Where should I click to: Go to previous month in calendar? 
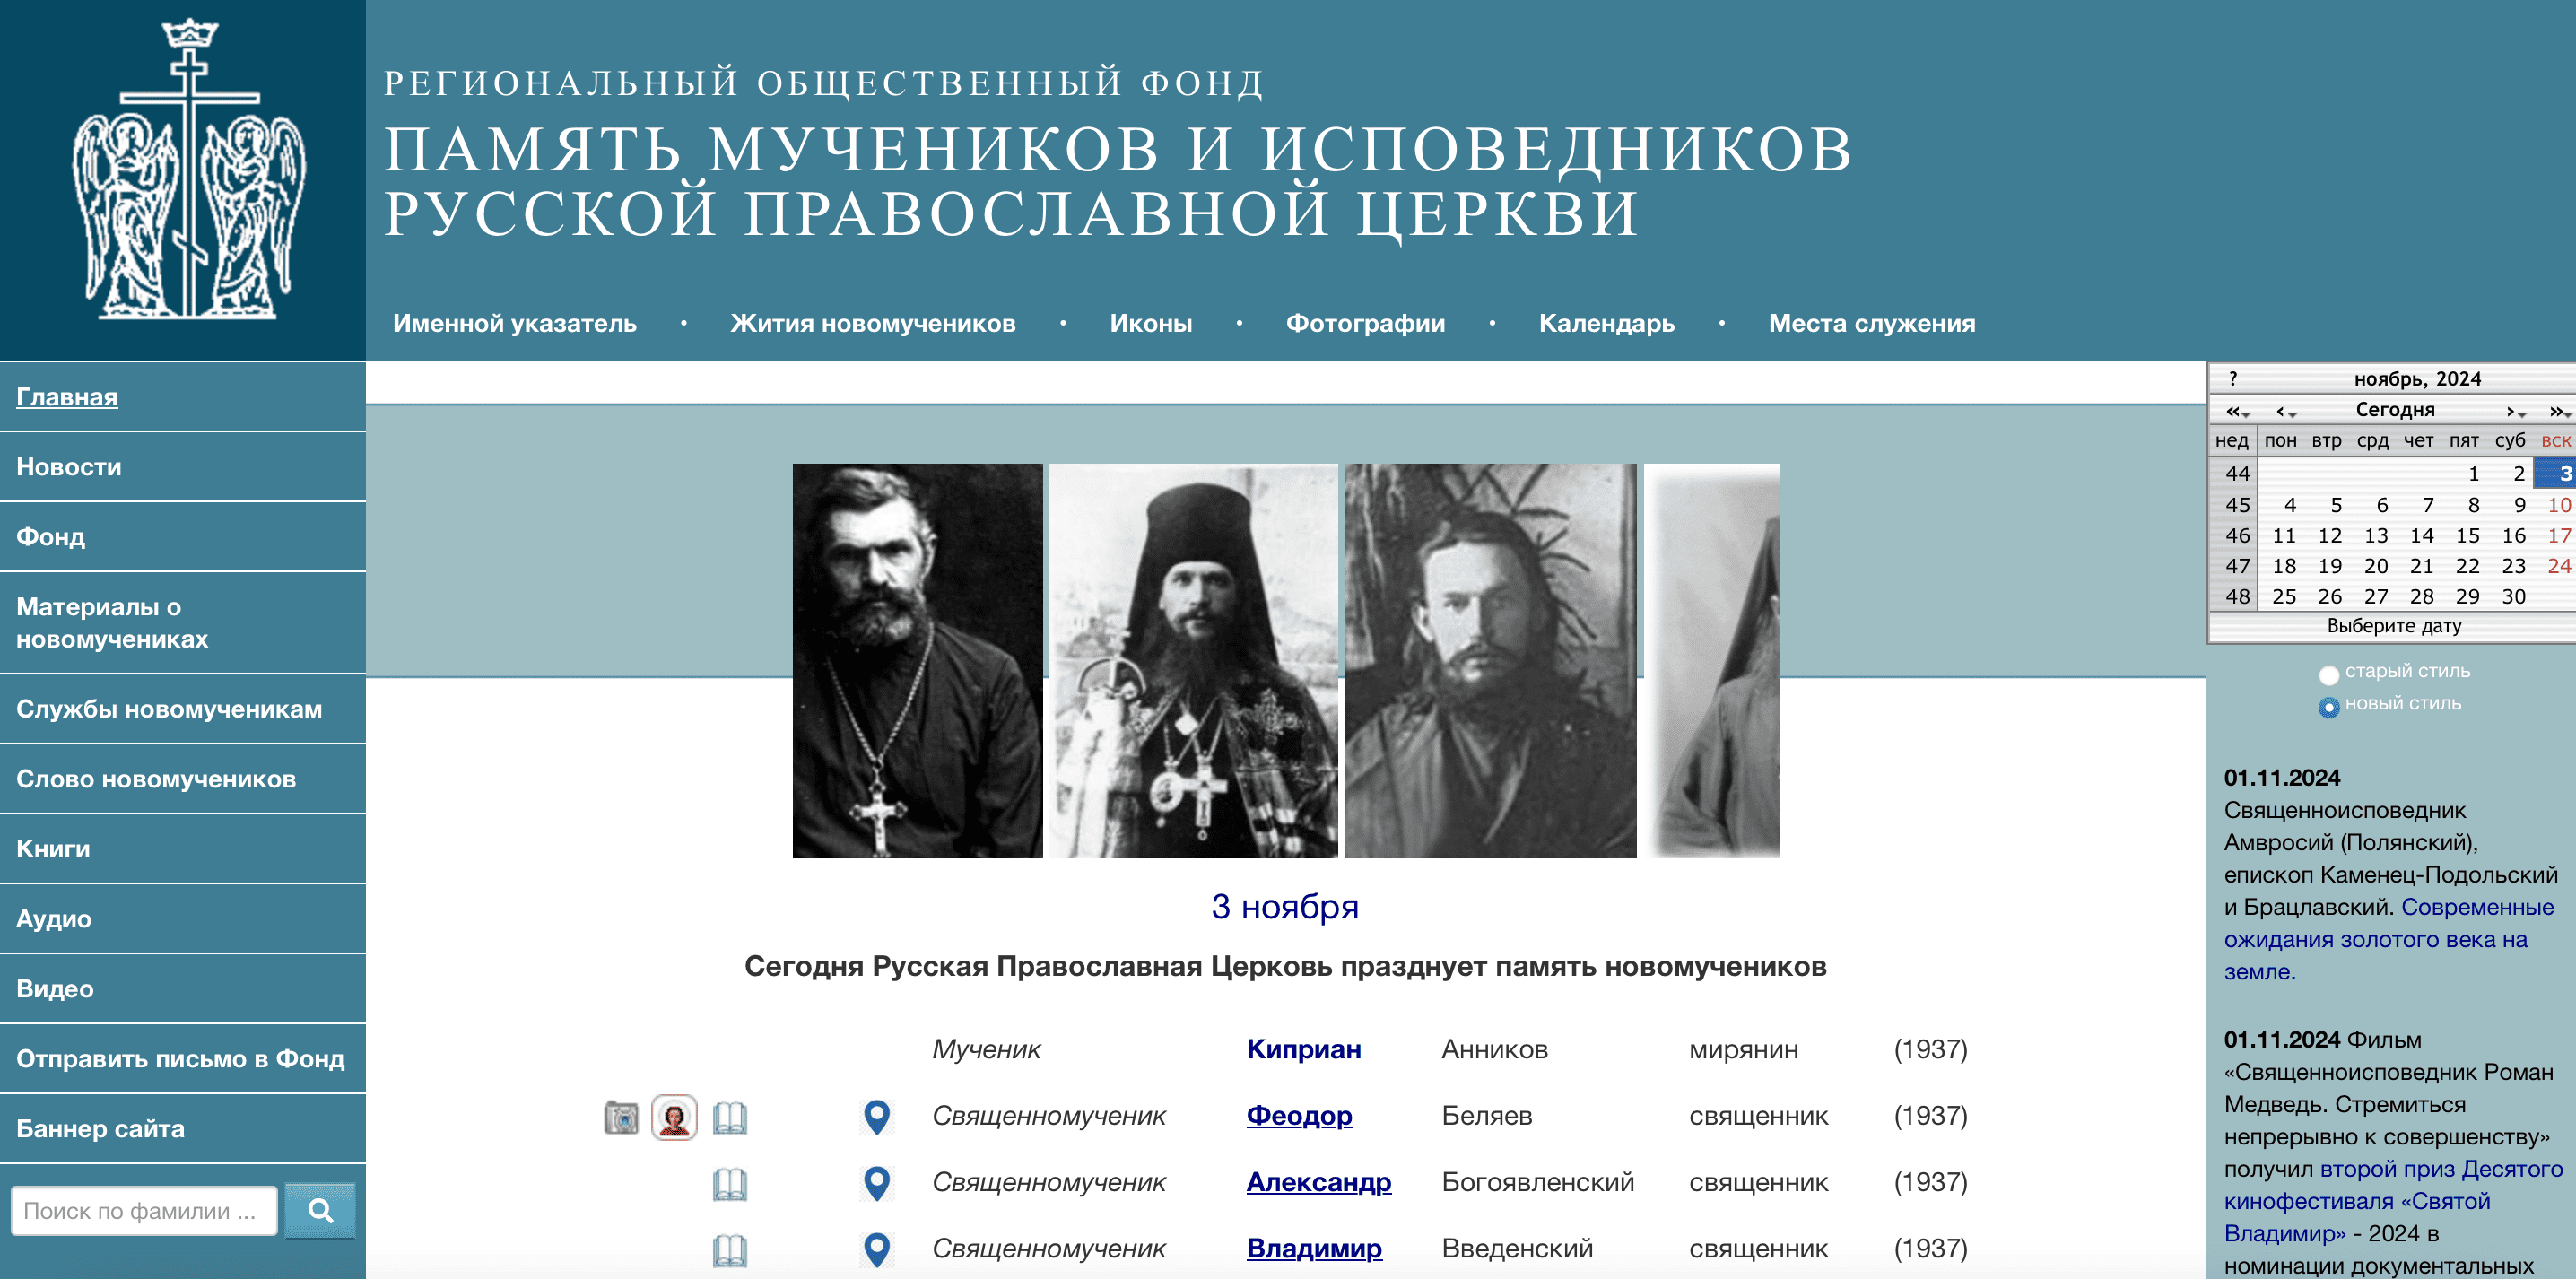(2285, 410)
